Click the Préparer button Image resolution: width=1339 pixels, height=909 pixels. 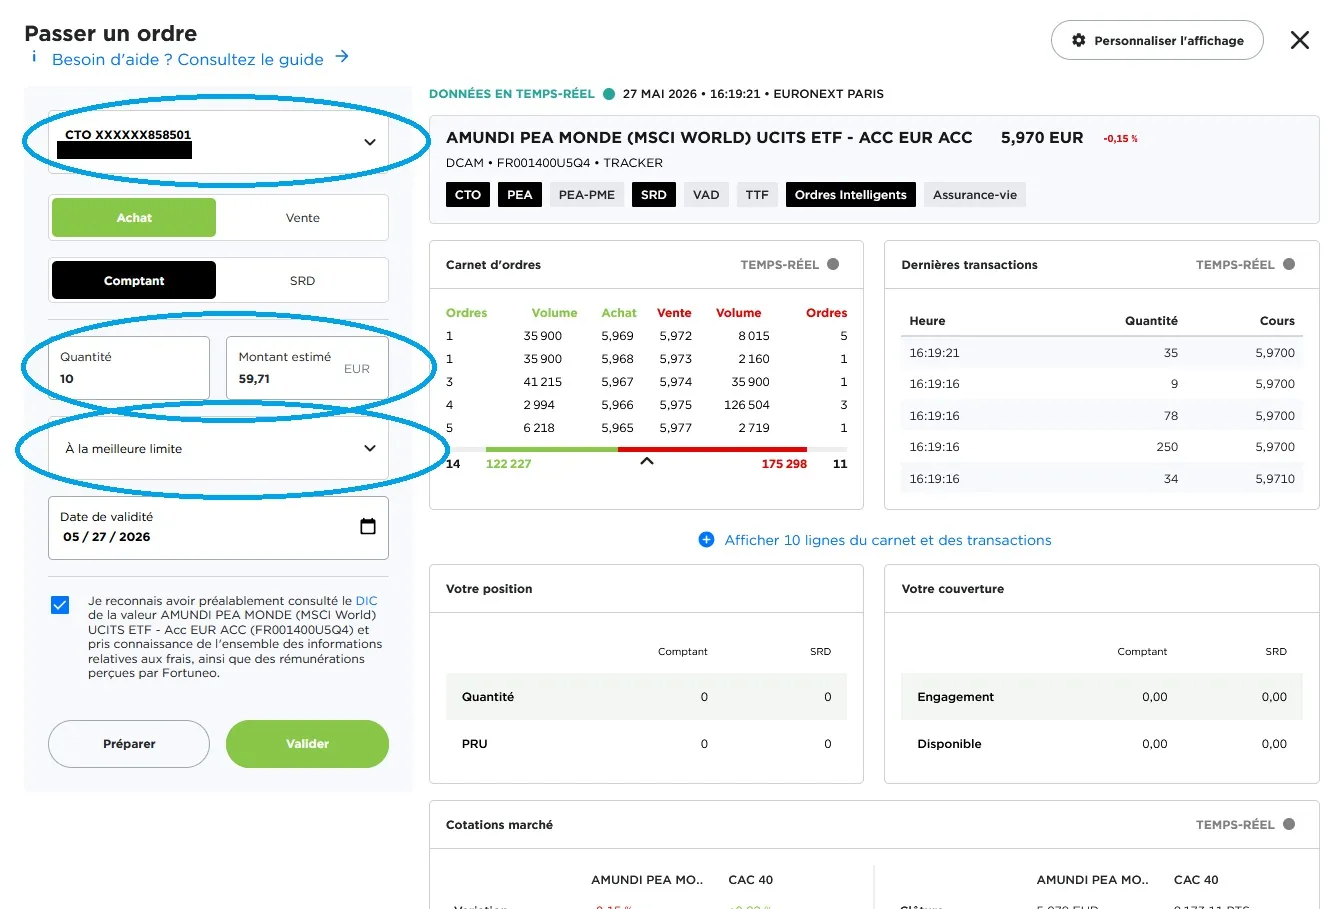point(129,744)
